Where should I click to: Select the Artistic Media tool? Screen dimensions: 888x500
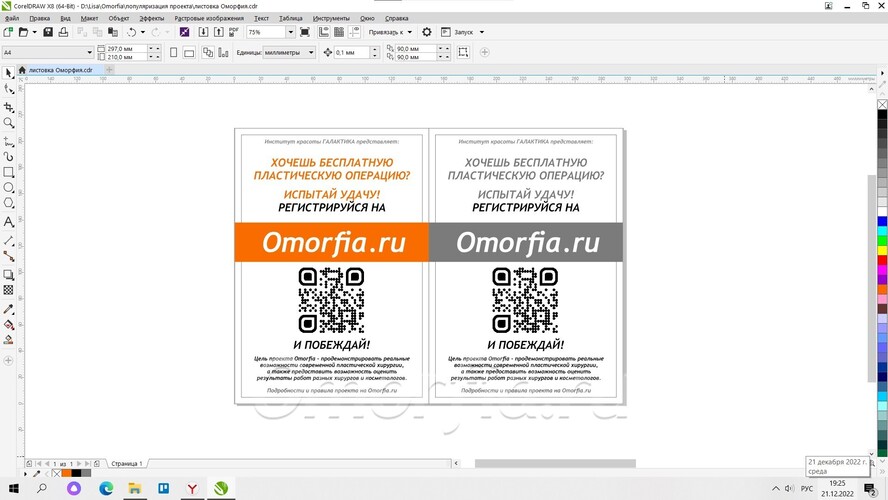(x=8, y=156)
